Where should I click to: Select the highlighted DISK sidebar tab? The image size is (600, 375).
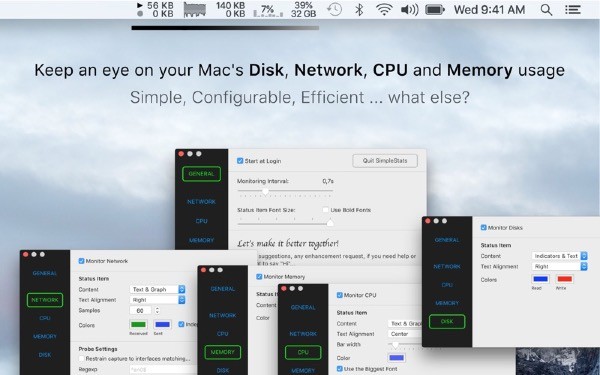point(447,321)
